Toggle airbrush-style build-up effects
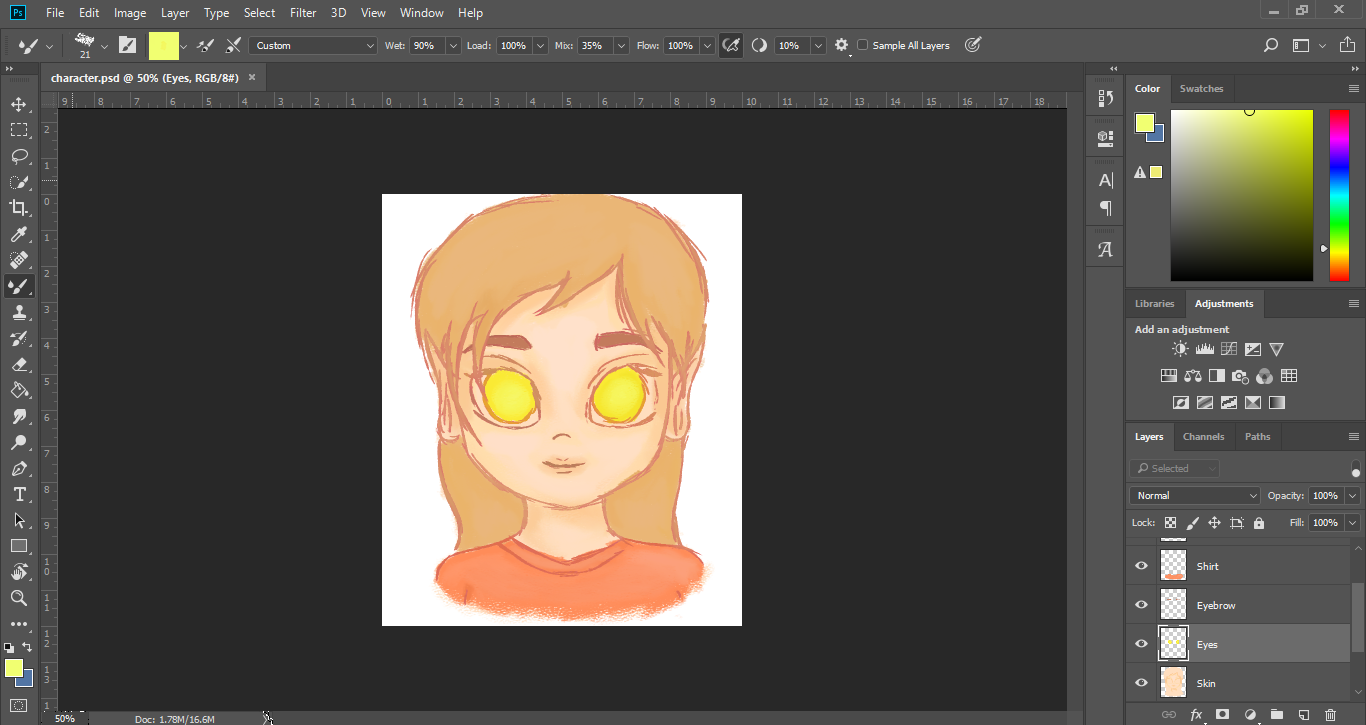This screenshot has width=1366, height=725. pos(731,45)
